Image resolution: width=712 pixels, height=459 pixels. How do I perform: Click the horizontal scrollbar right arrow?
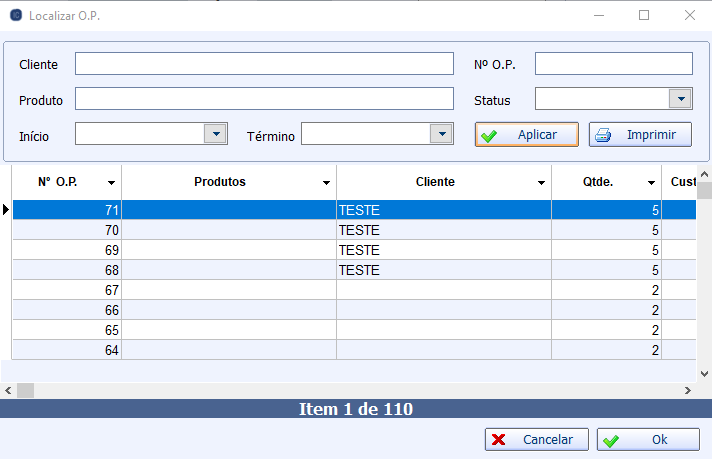point(687,390)
